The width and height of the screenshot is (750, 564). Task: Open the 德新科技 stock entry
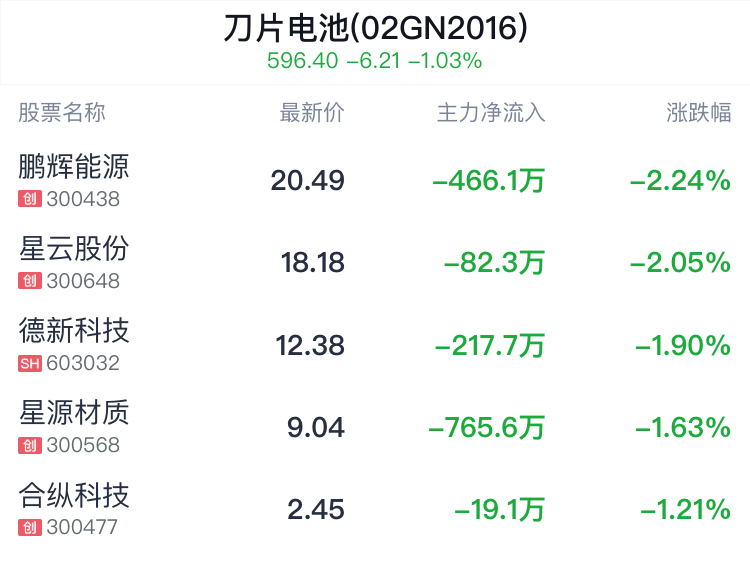(74, 330)
